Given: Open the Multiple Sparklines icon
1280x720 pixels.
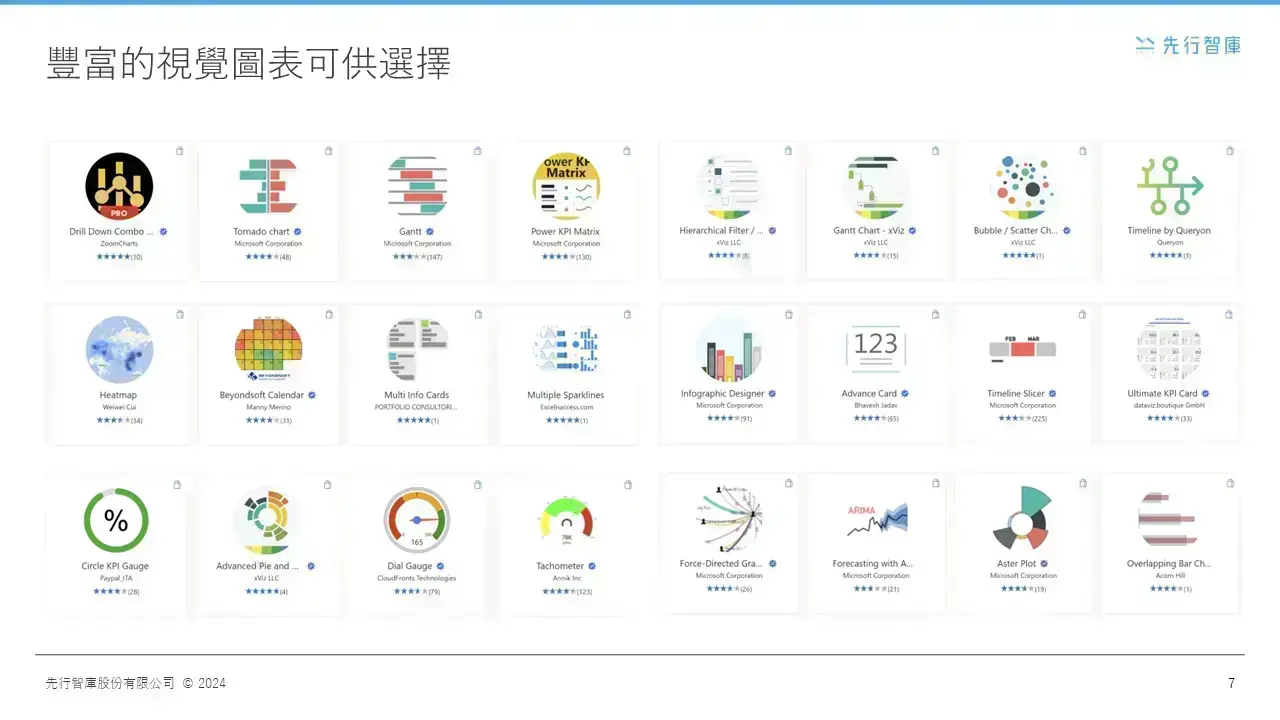Looking at the screenshot, I should 566,350.
